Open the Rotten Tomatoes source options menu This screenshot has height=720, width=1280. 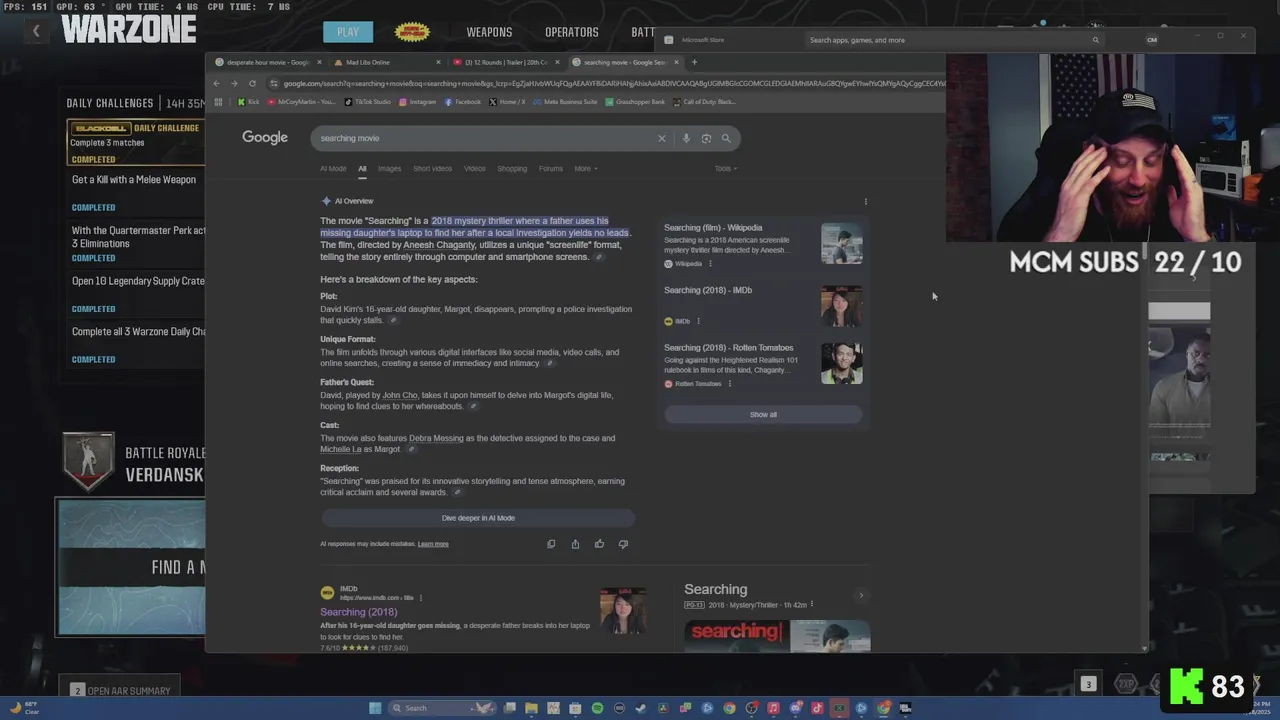point(729,384)
